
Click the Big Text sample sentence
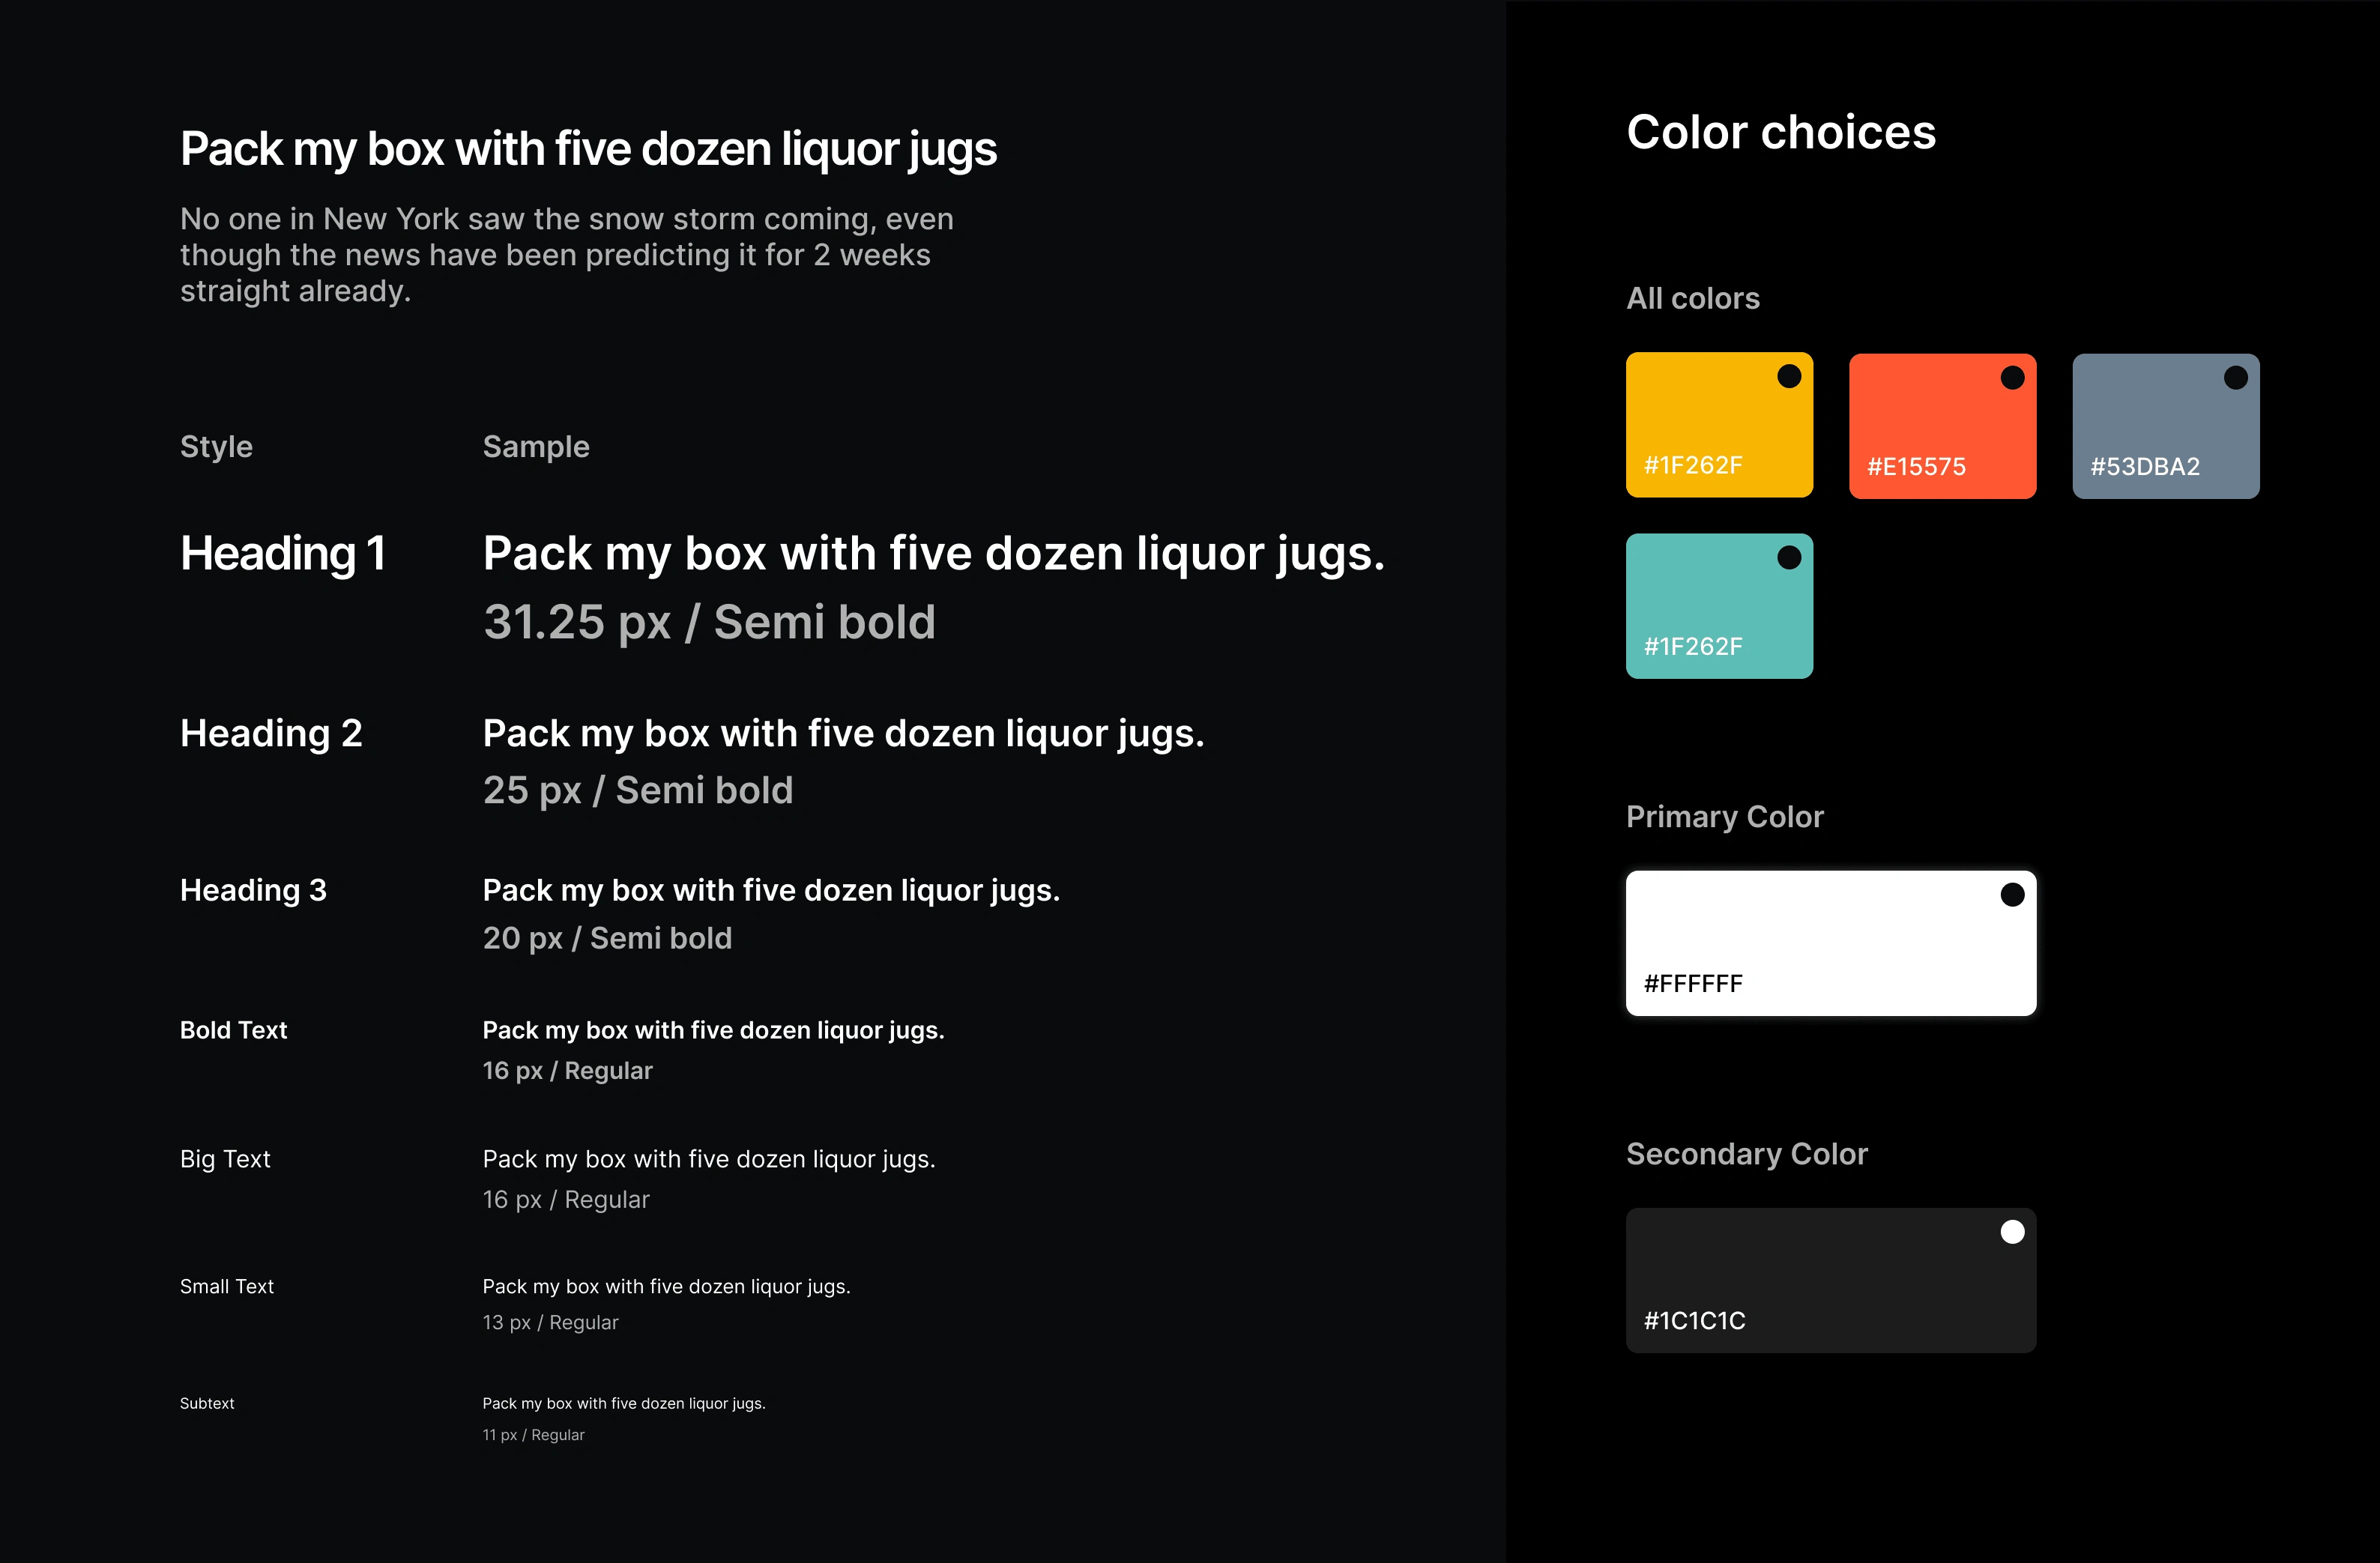click(709, 1160)
